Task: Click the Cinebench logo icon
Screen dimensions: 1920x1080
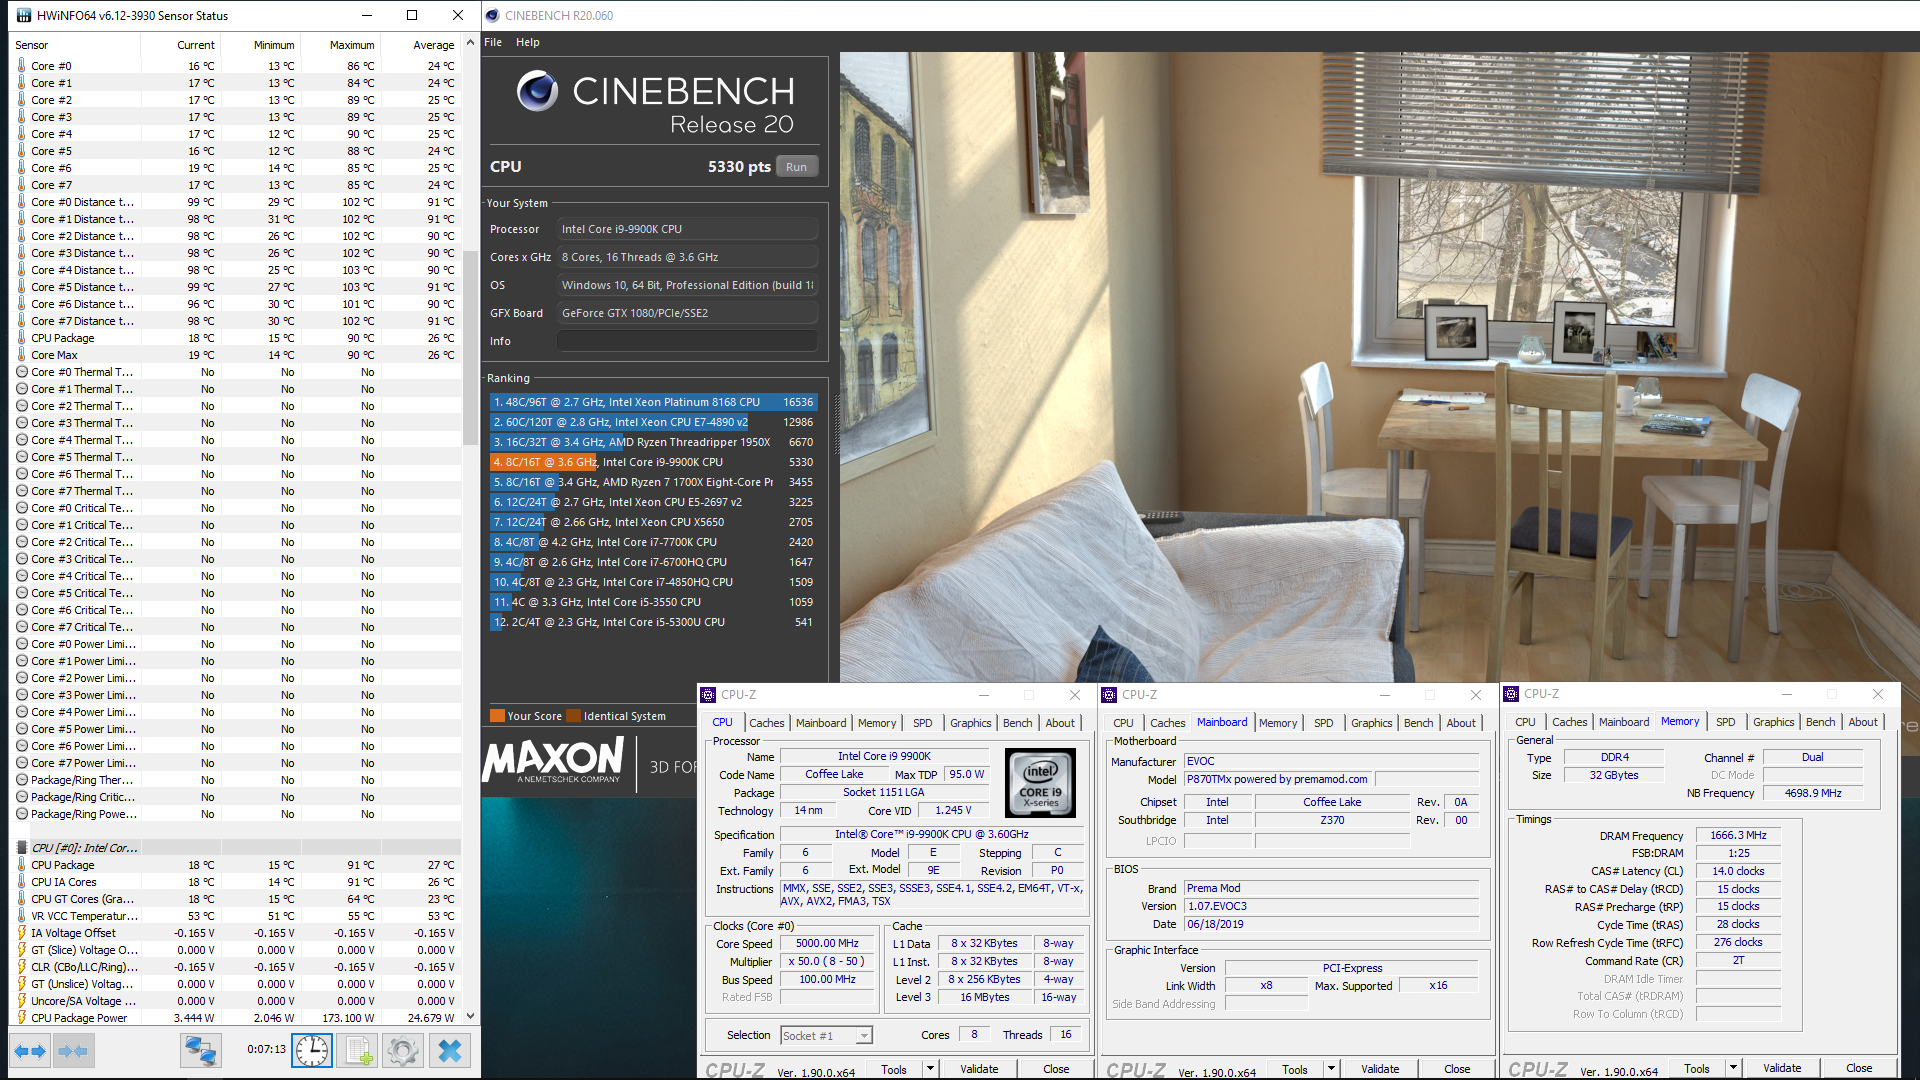Action: (x=537, y=92)
